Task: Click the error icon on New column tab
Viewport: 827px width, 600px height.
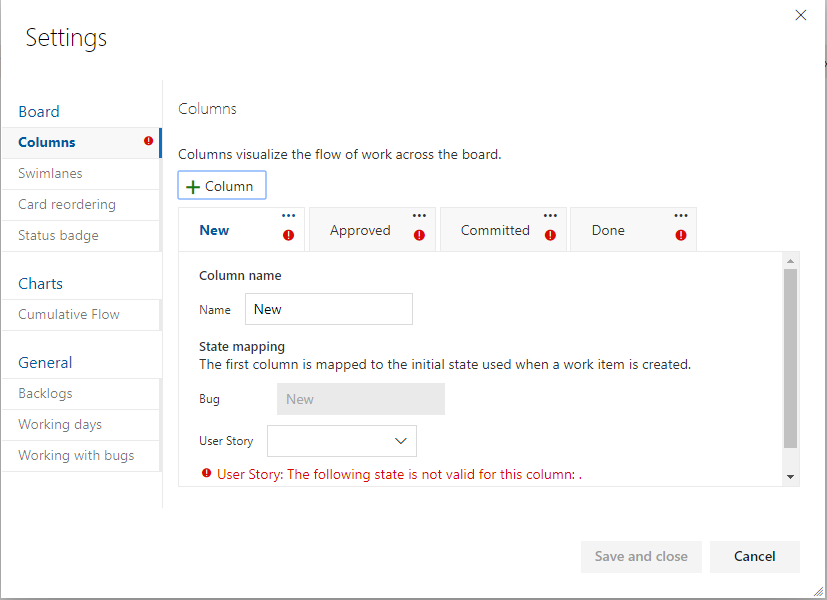Action: point(289,235)
